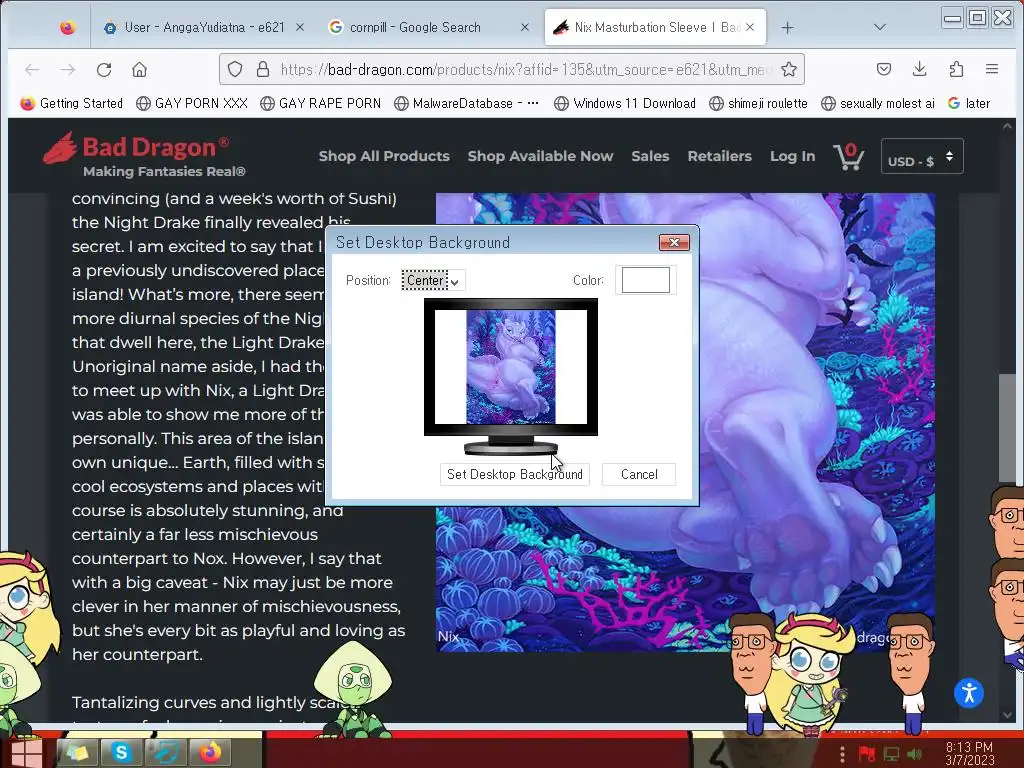Open the accessibility widget button

coord(968,693)
